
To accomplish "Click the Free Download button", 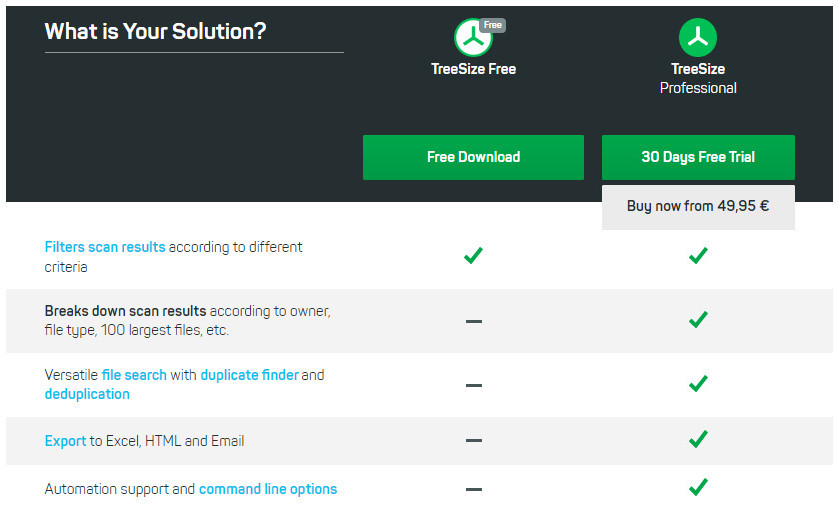I will [473, 157].
